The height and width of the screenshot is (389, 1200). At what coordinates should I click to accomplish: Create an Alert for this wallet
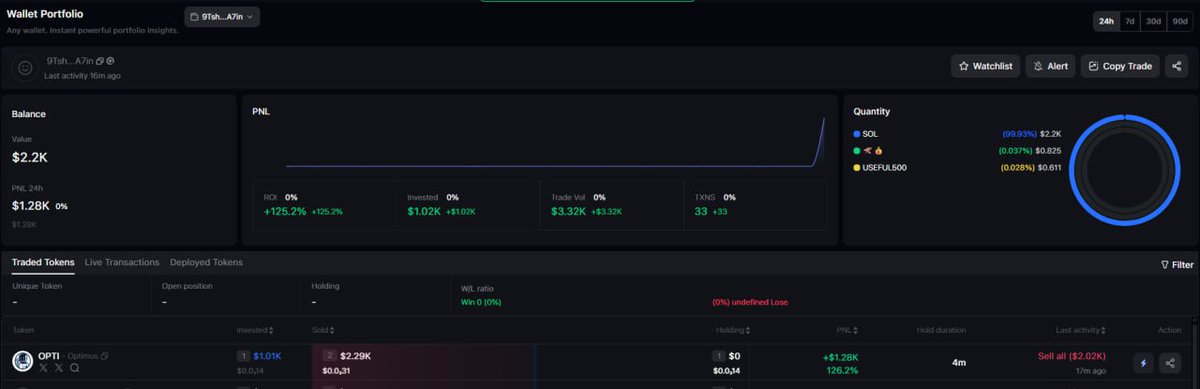pyautogui.click(x=1050, y=66)
